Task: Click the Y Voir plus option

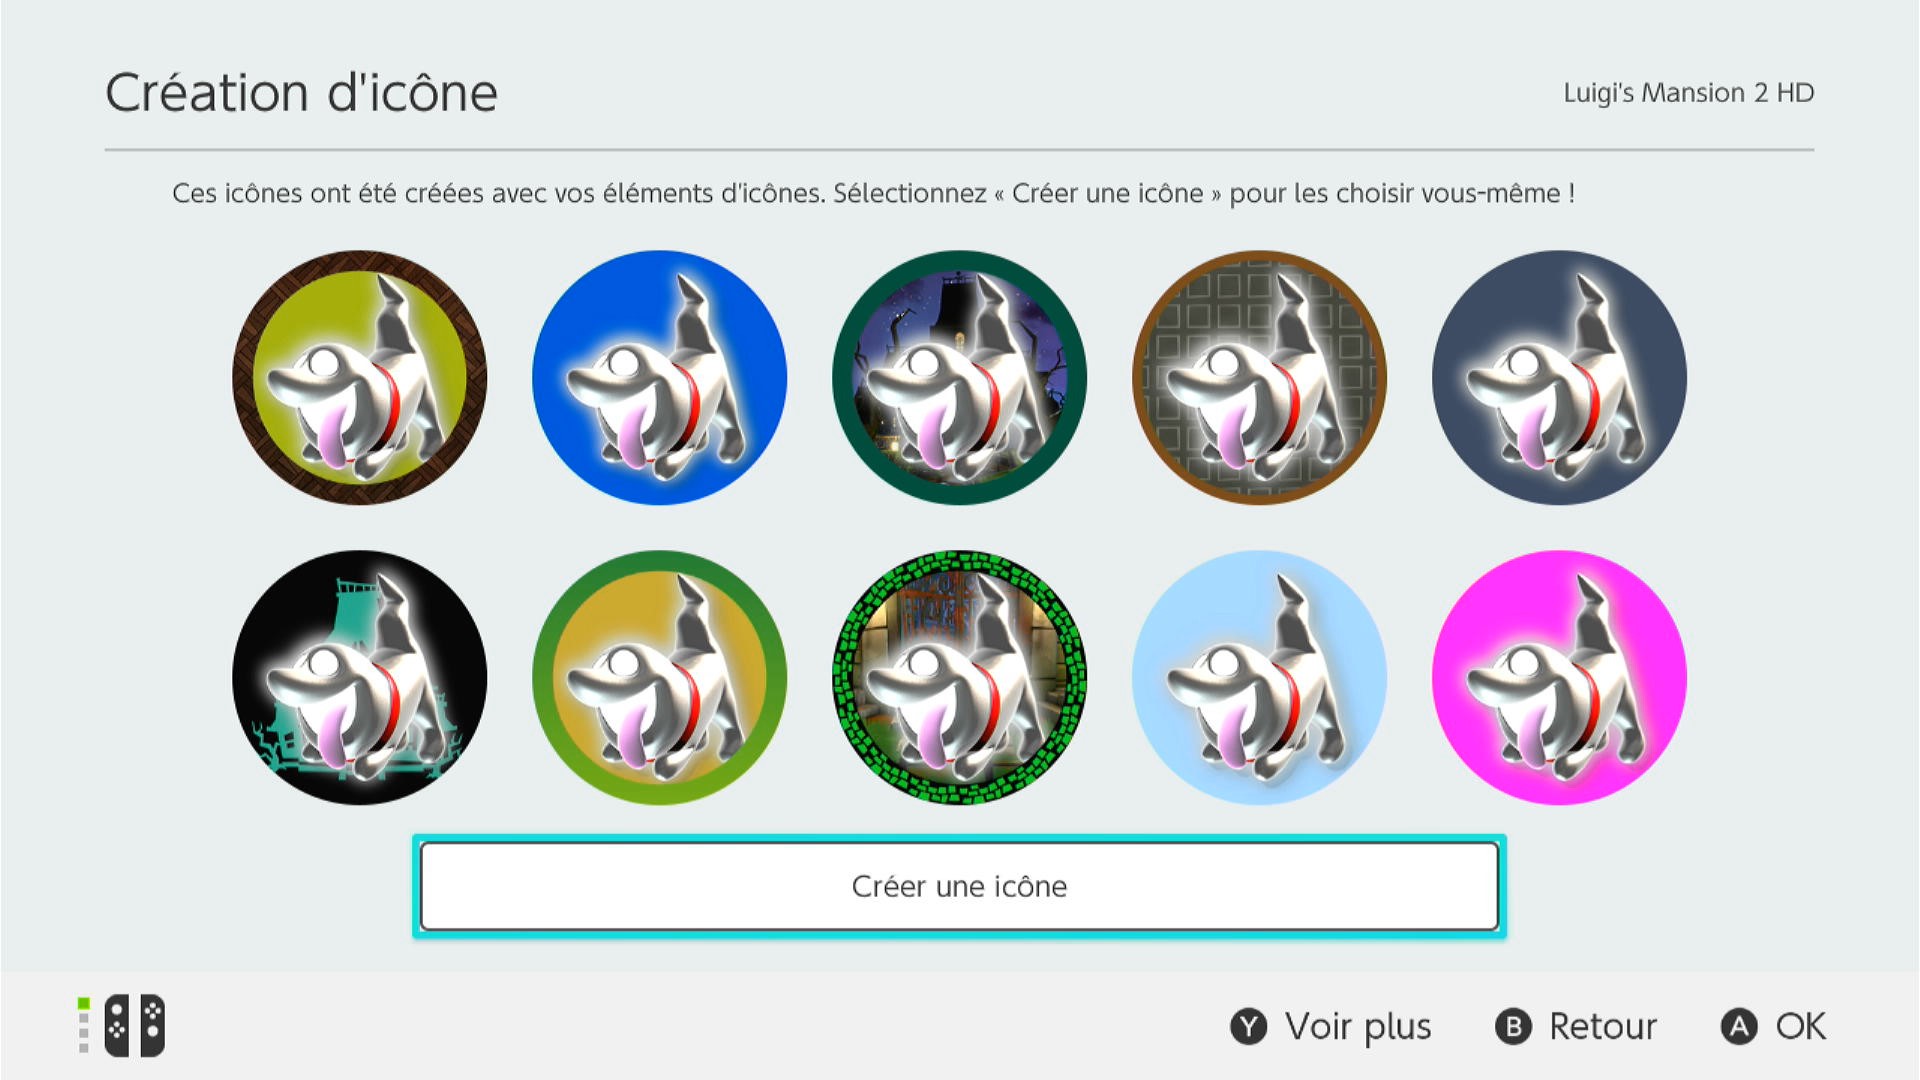Action: [x=1331, y=1027]
